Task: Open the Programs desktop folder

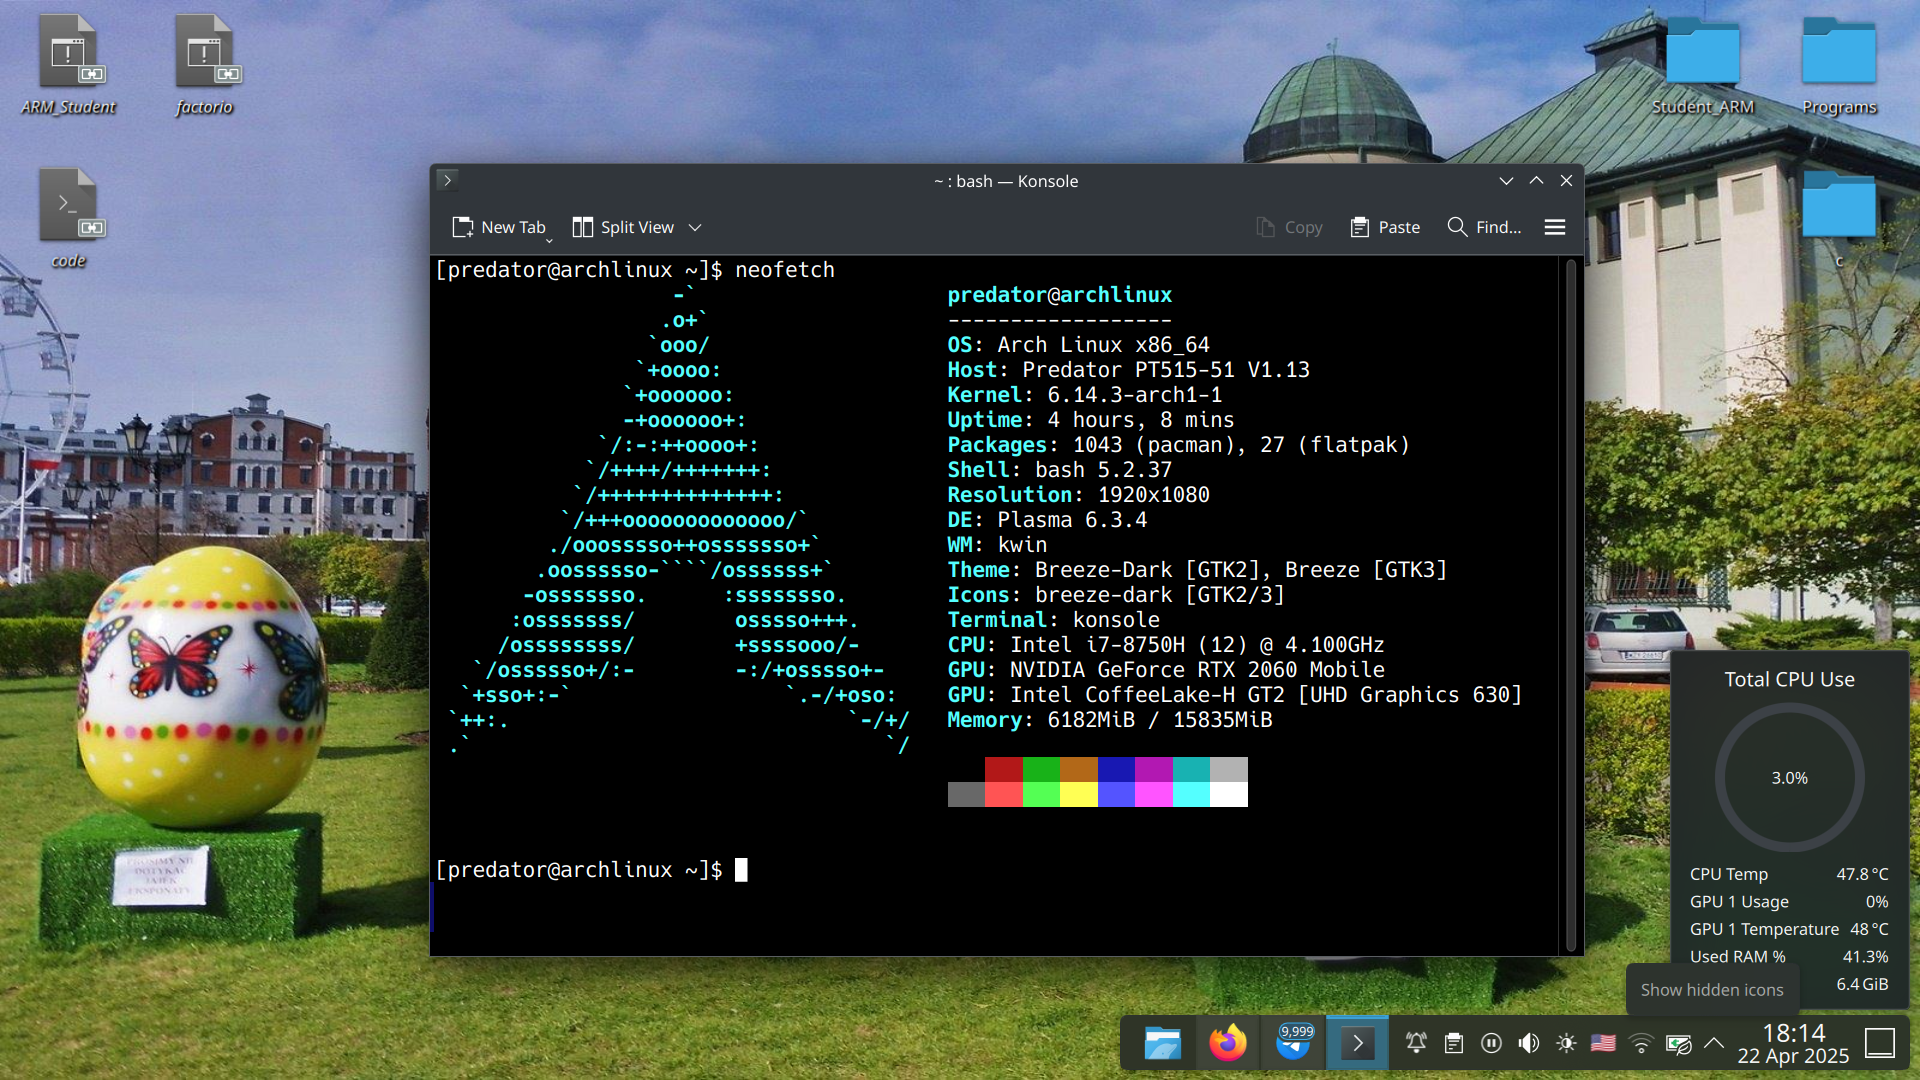Action: [x=1839, y=66]
